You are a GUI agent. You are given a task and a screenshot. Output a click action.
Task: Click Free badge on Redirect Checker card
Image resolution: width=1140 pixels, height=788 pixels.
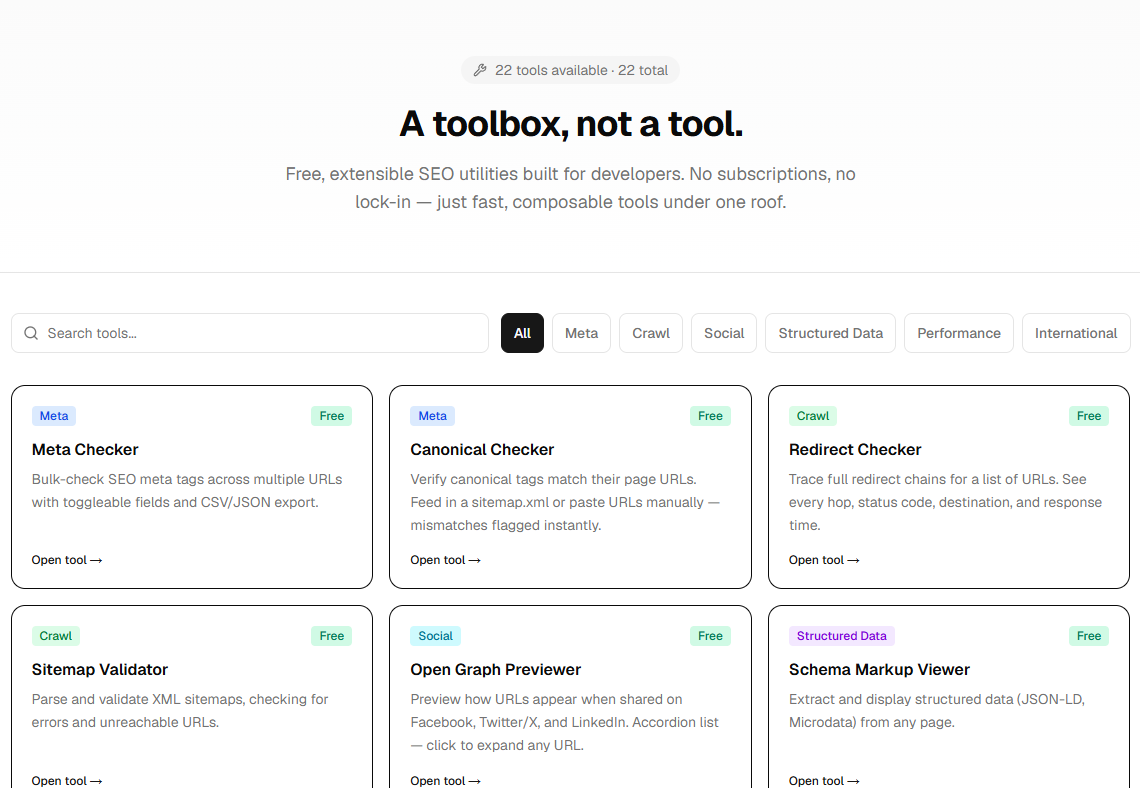click(1089, 416)
